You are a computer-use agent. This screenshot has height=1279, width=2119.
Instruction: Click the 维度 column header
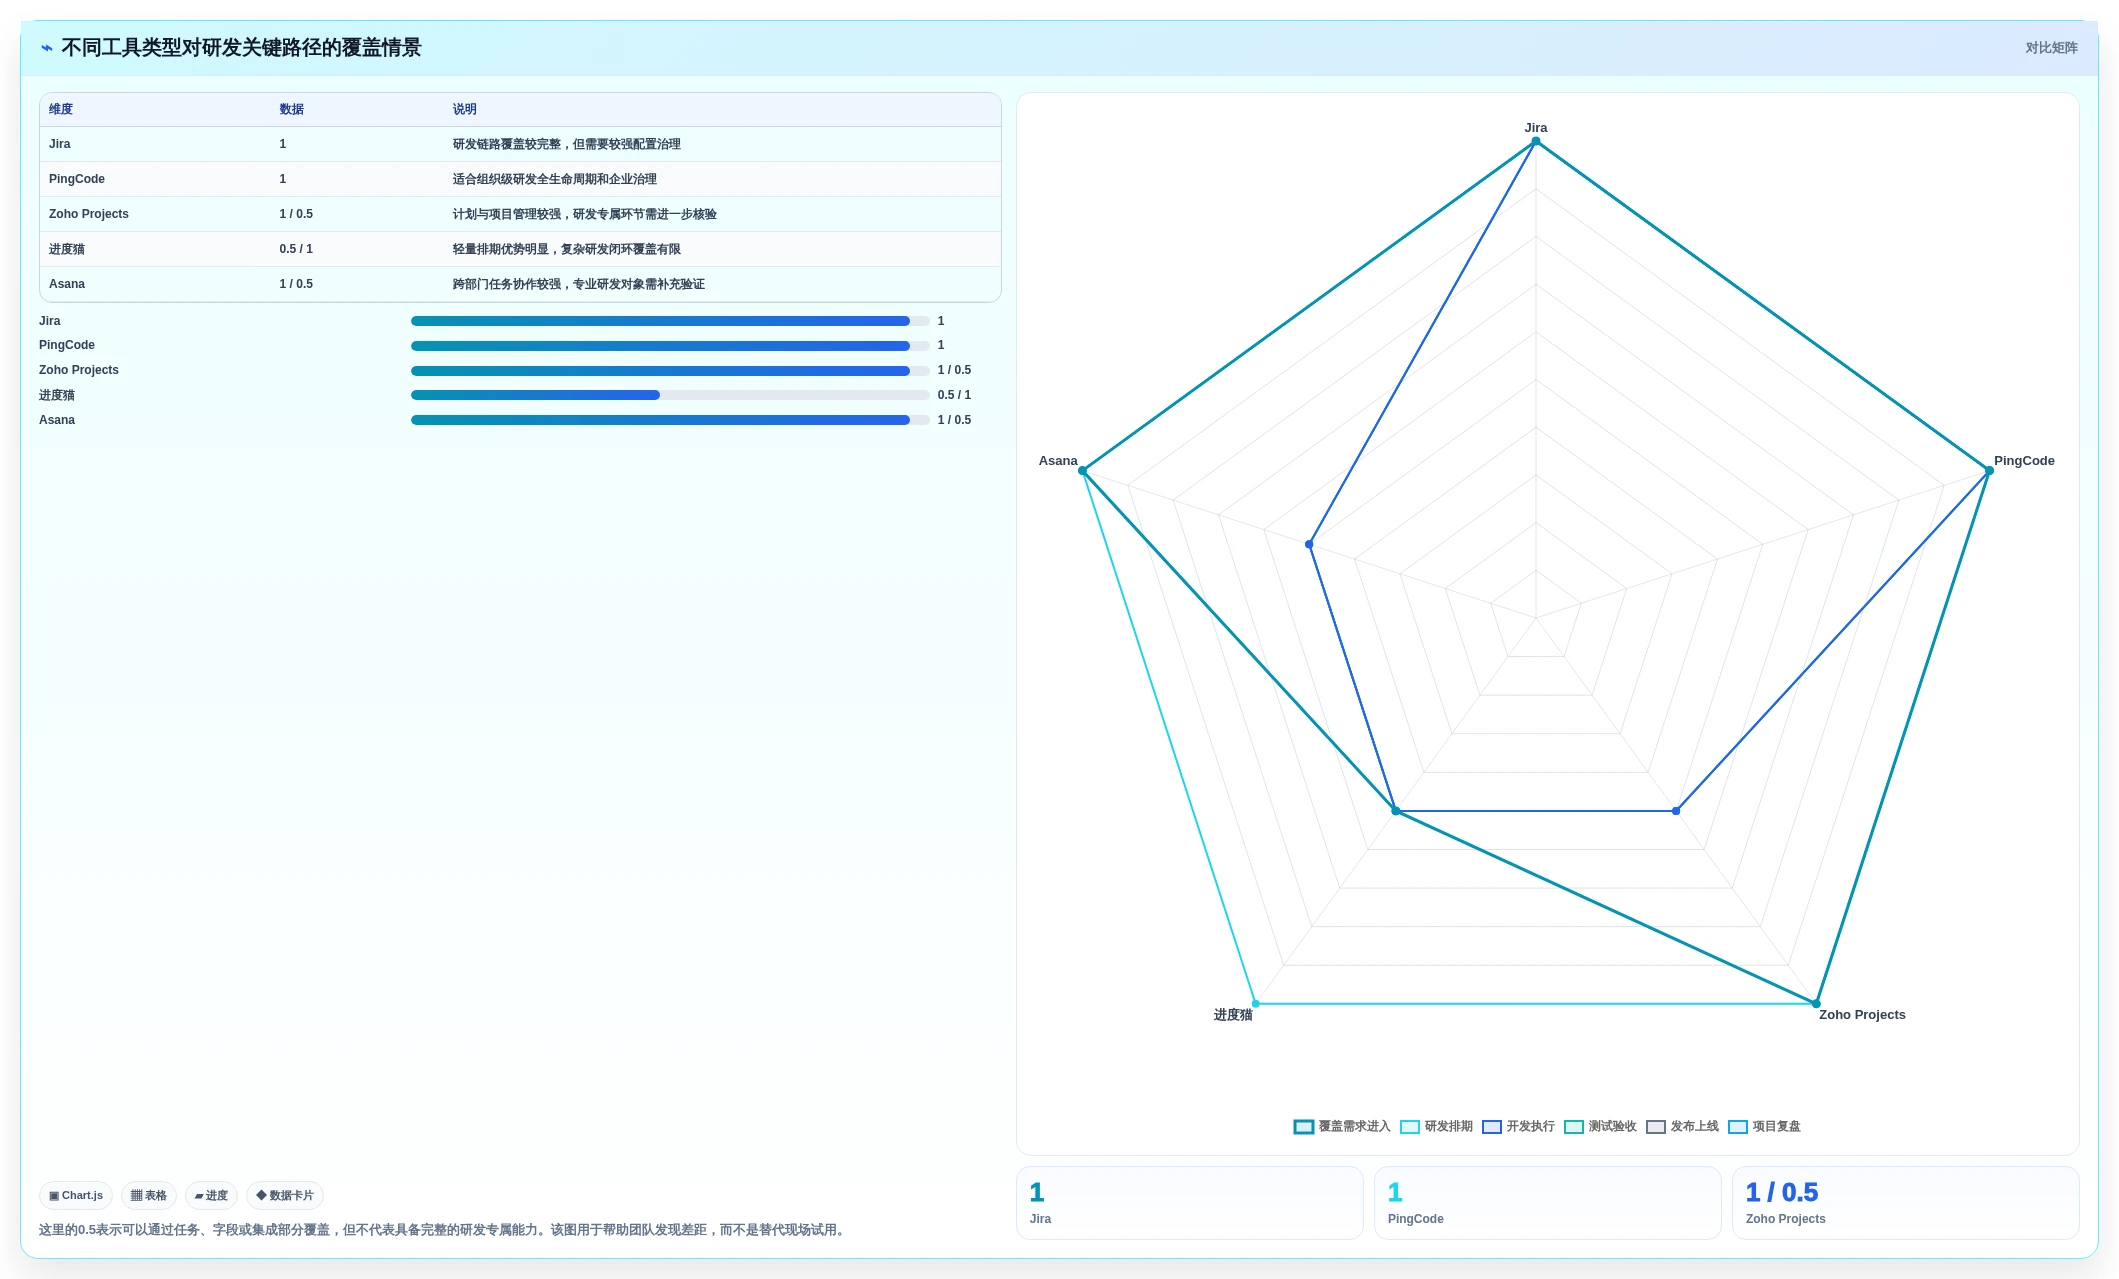pyautogui.click(x=61, y=109)
